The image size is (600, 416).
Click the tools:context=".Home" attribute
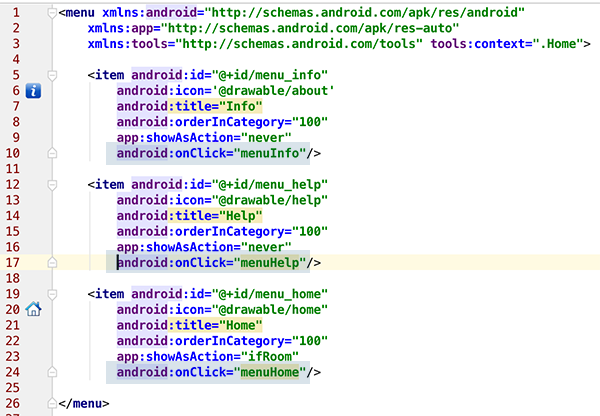click(507, 44)
